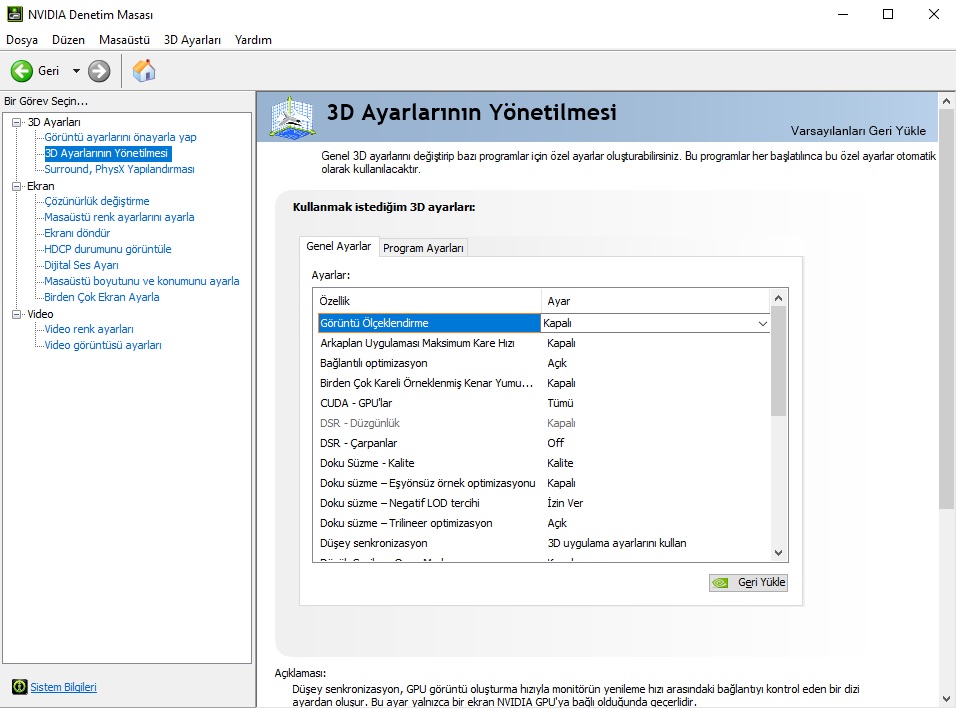This screenshot has width=956, height=708.
Task: Open Dijital Ses Ayarı page
Action: point(81,265)
